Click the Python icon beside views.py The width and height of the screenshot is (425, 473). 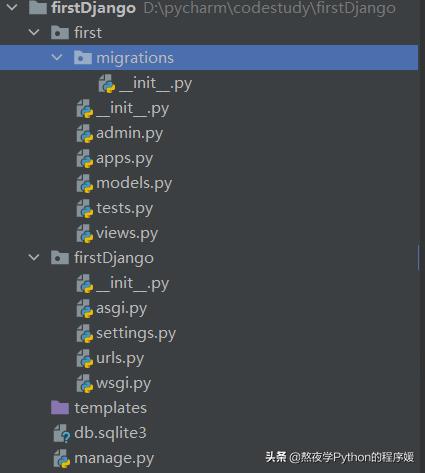pyautogui.click(x=85, y=234)
